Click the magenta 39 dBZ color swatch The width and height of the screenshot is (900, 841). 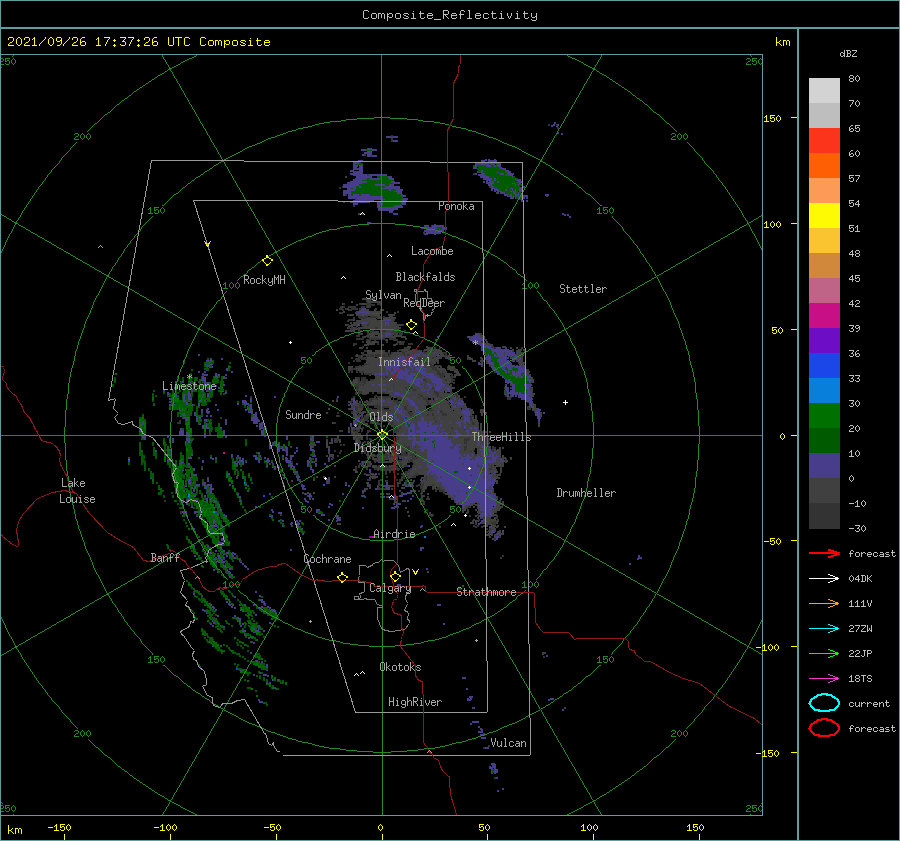(824, 316)
